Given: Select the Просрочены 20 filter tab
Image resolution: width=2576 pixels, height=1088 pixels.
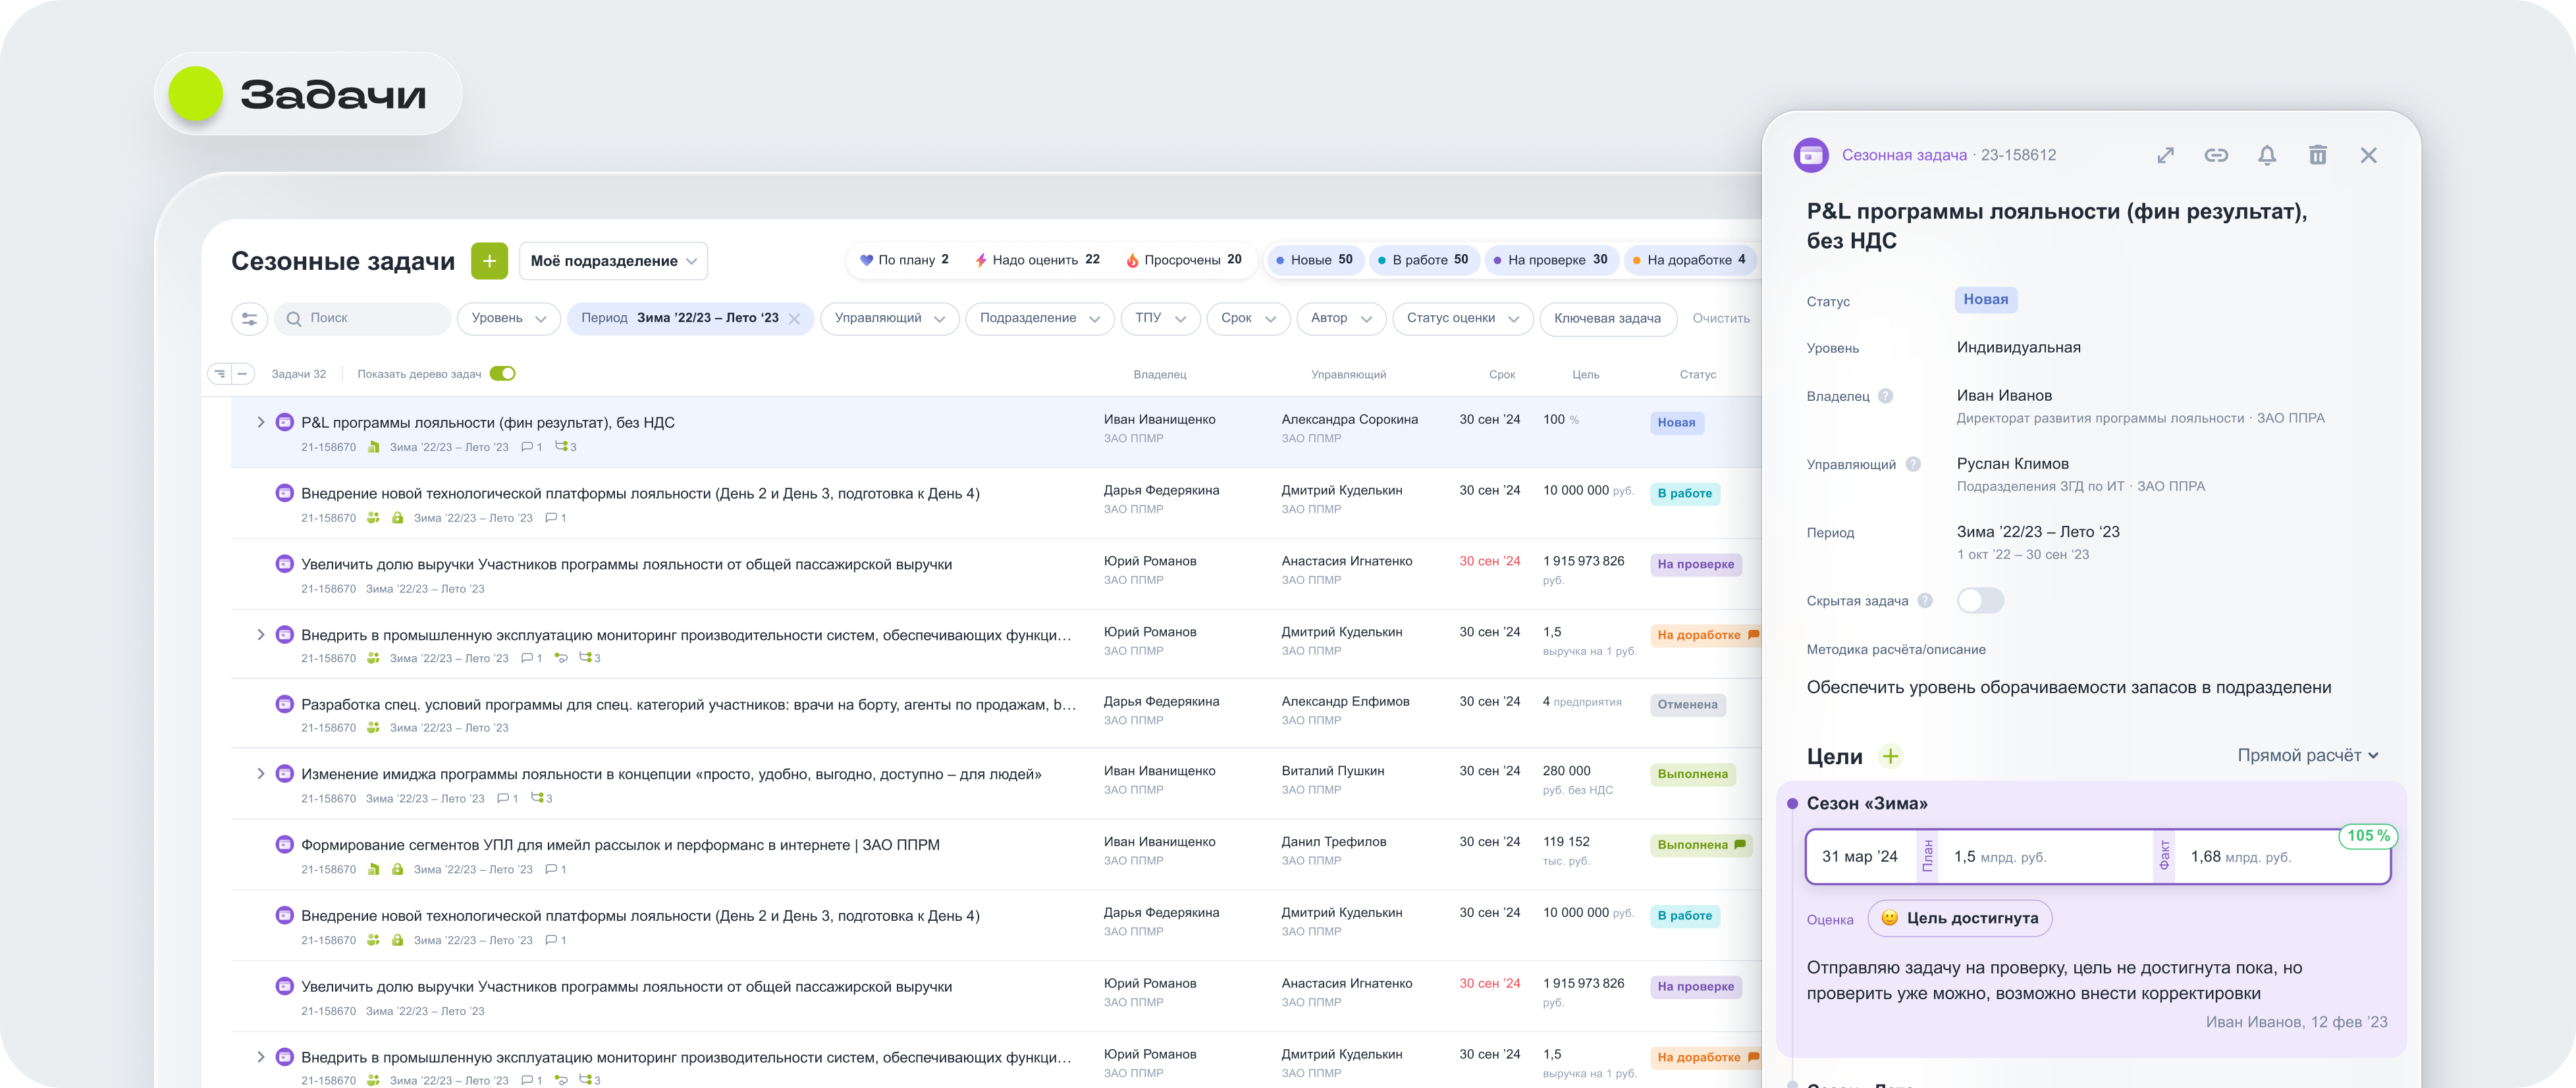Looking at the screenshot, I should coord(1183,260).
